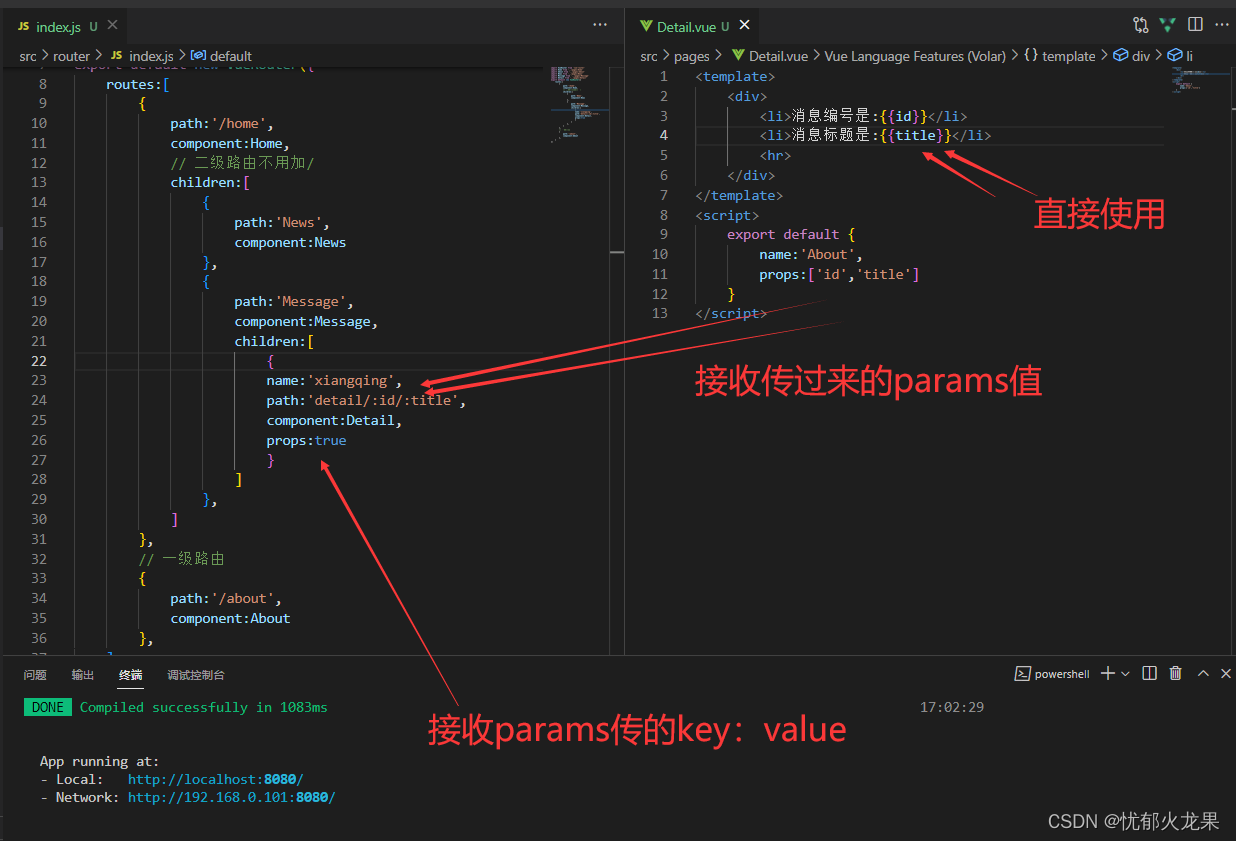Click code line props:true
Viewport: 1236px width, 841px height.
coord(306,440)
